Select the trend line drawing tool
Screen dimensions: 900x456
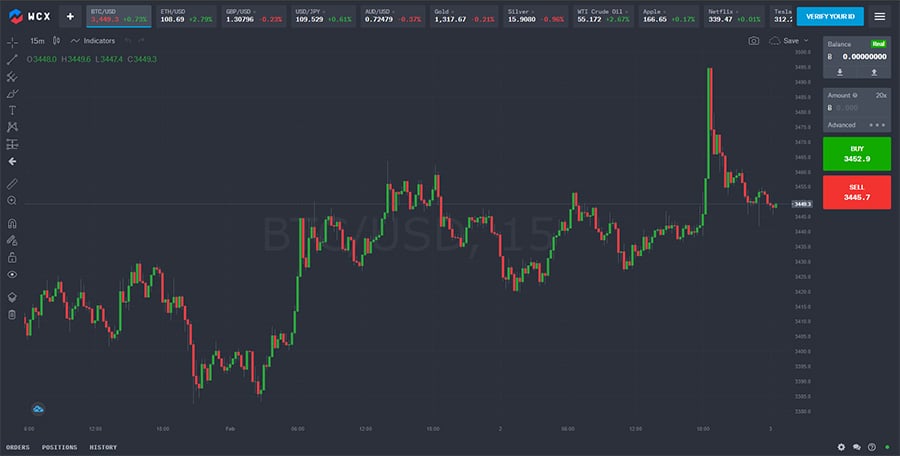(x=12, y=59)
